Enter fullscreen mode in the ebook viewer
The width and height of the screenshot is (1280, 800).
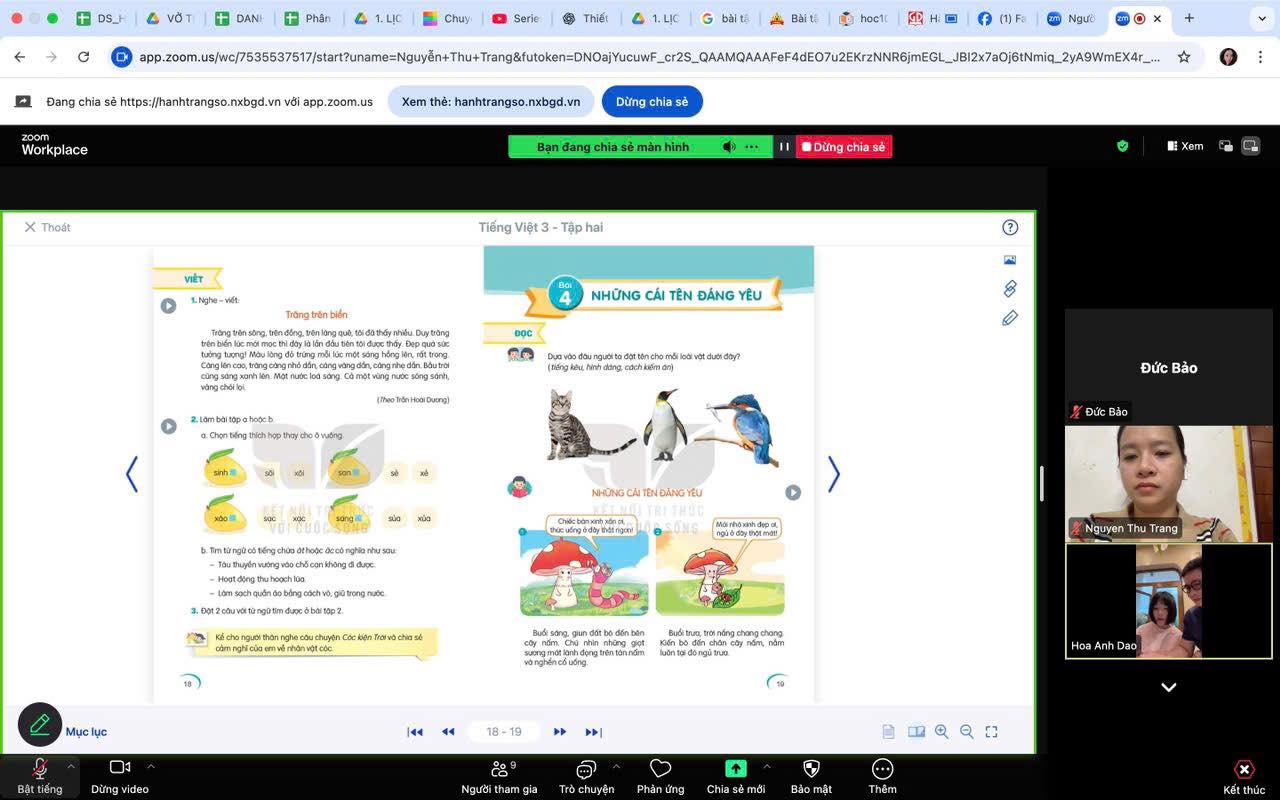(x=991, y=732)
